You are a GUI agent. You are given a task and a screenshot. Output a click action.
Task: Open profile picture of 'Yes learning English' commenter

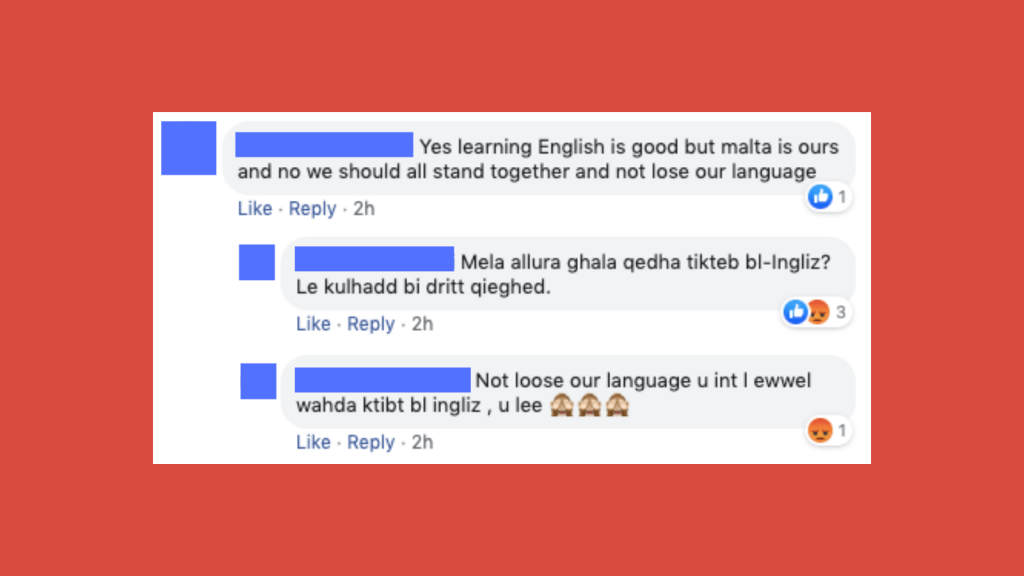point(189,148)
